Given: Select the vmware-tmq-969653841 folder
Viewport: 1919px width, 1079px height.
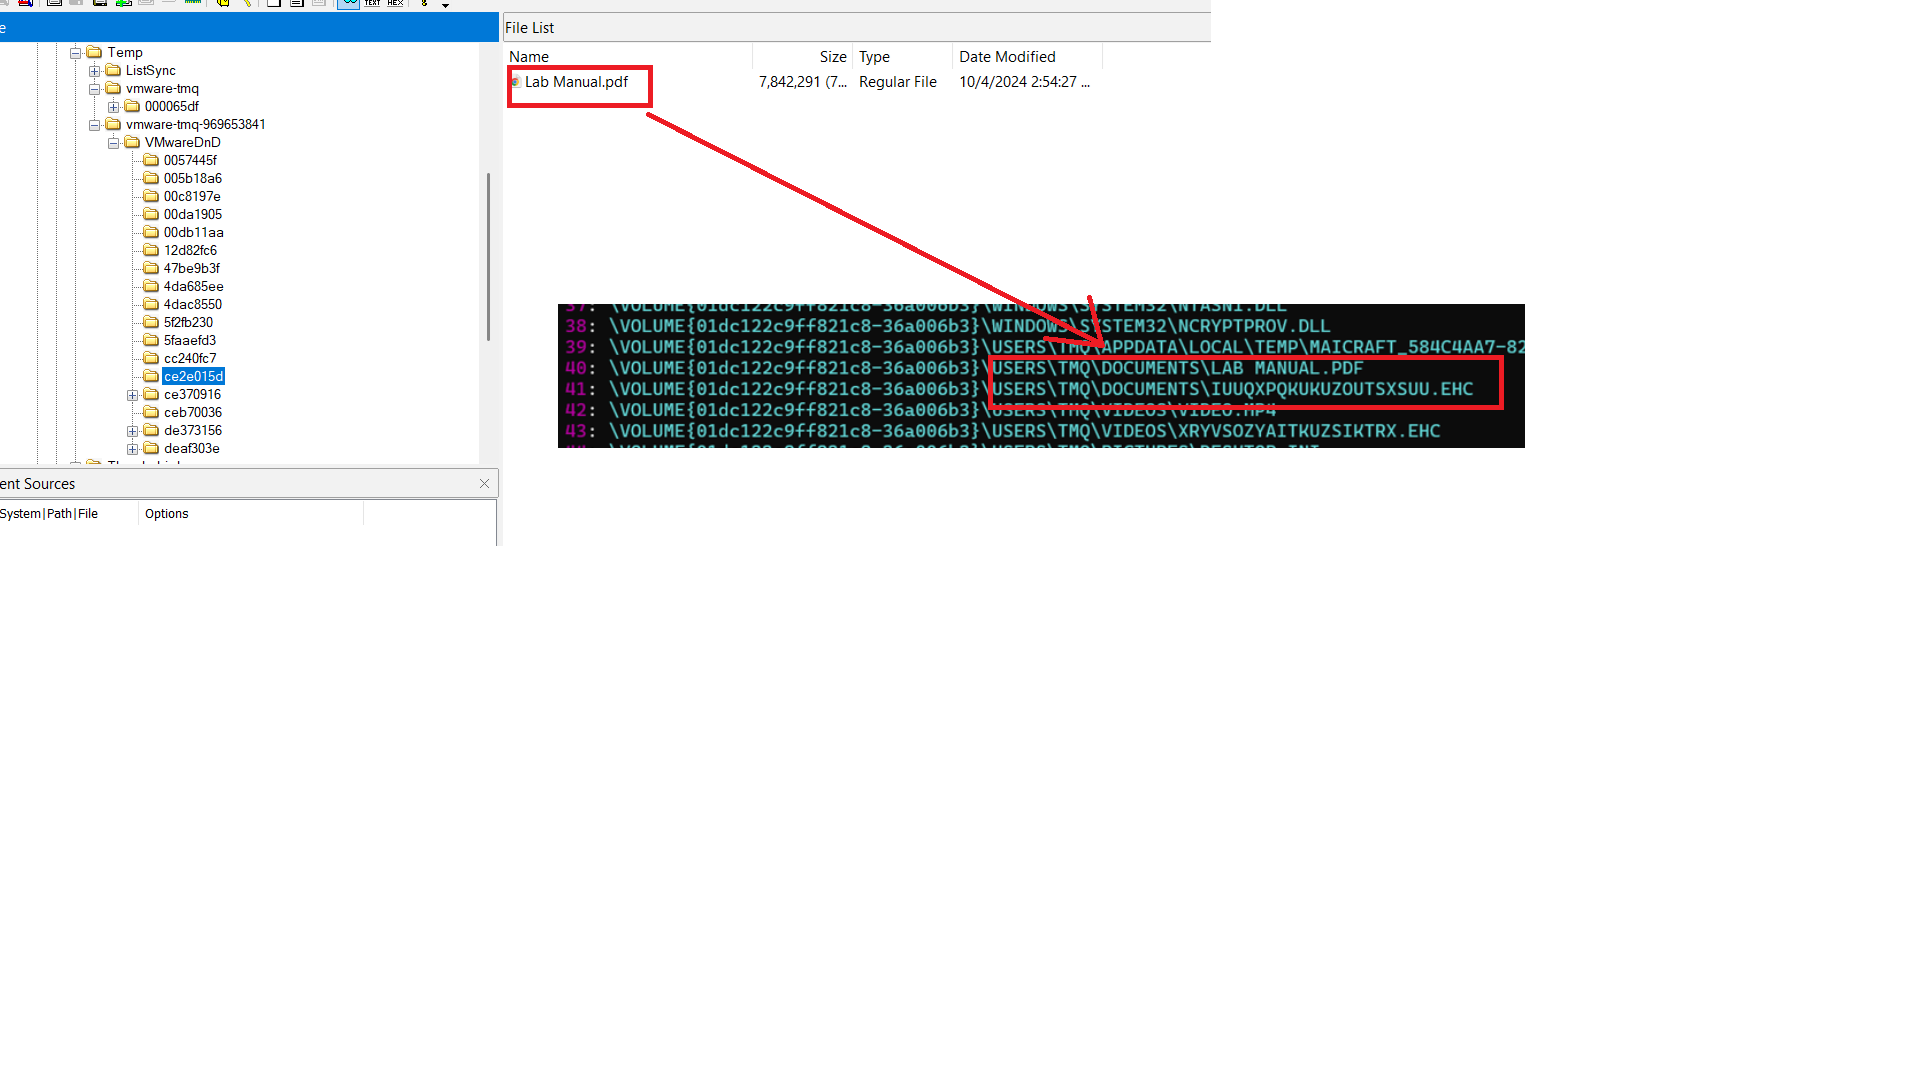Looking at the screenshot, I should (x=195, y=125).
